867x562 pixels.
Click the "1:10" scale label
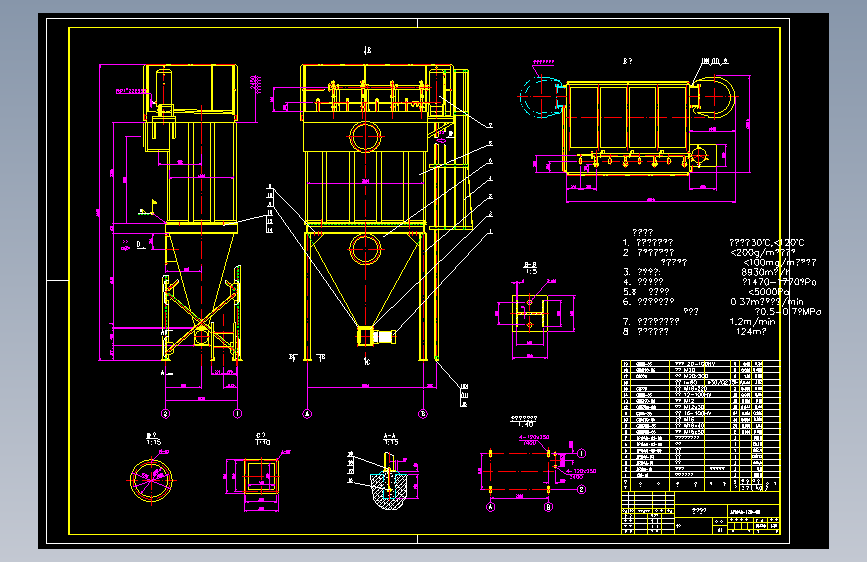263,443
